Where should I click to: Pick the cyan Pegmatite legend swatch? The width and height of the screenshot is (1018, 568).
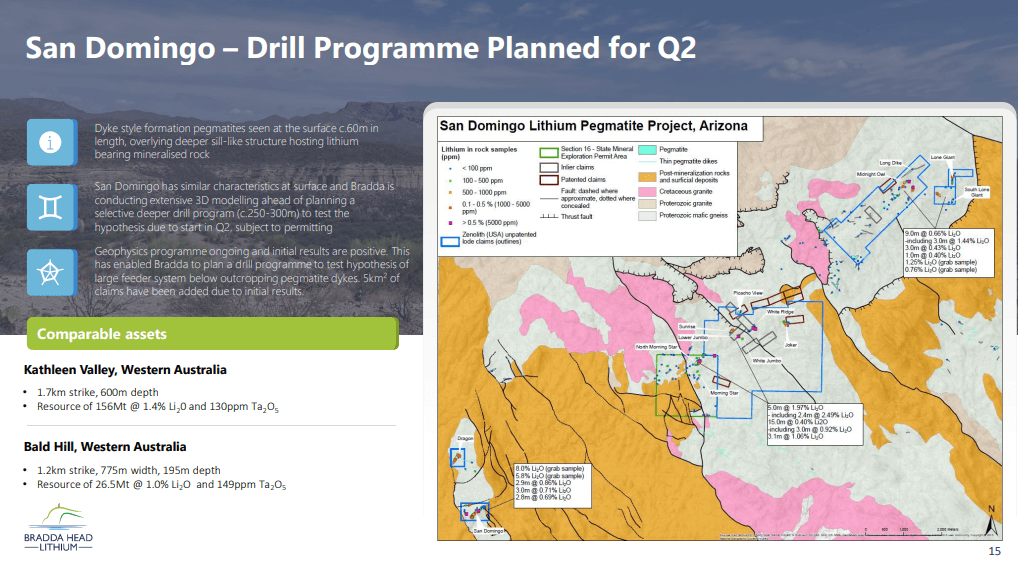pos(647,150)
